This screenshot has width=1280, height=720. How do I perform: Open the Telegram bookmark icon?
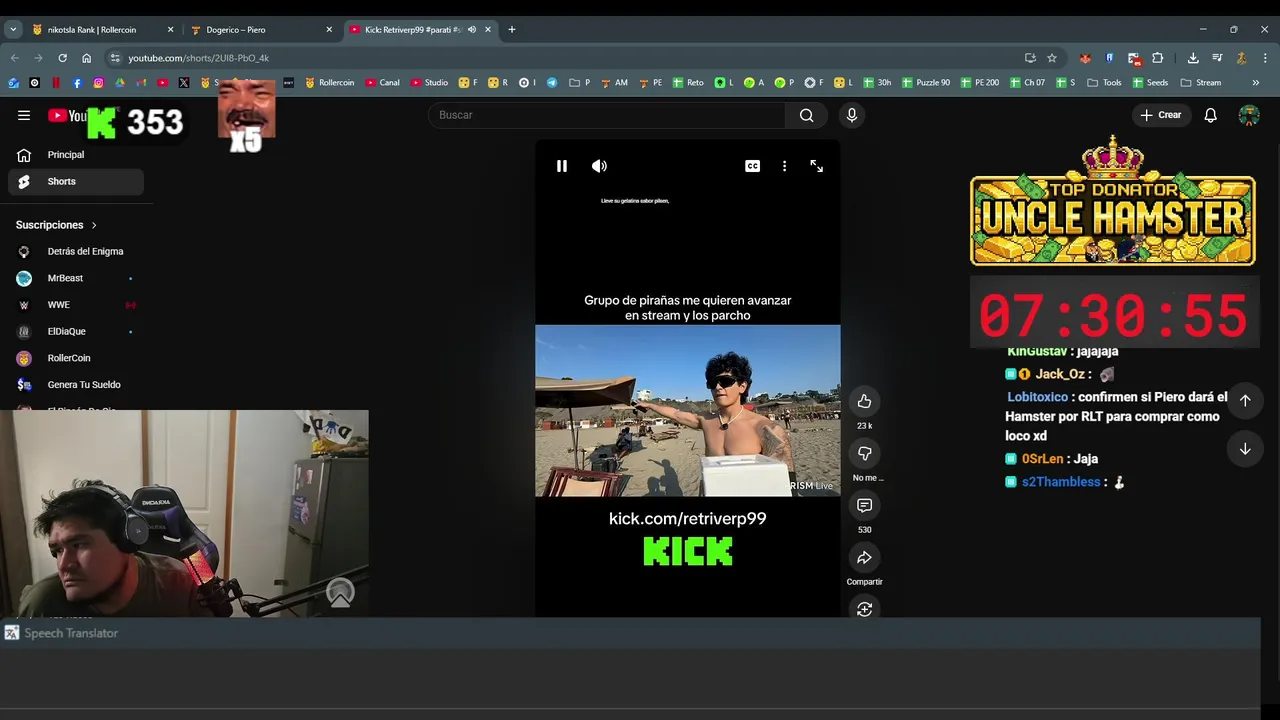coord(552,83)
